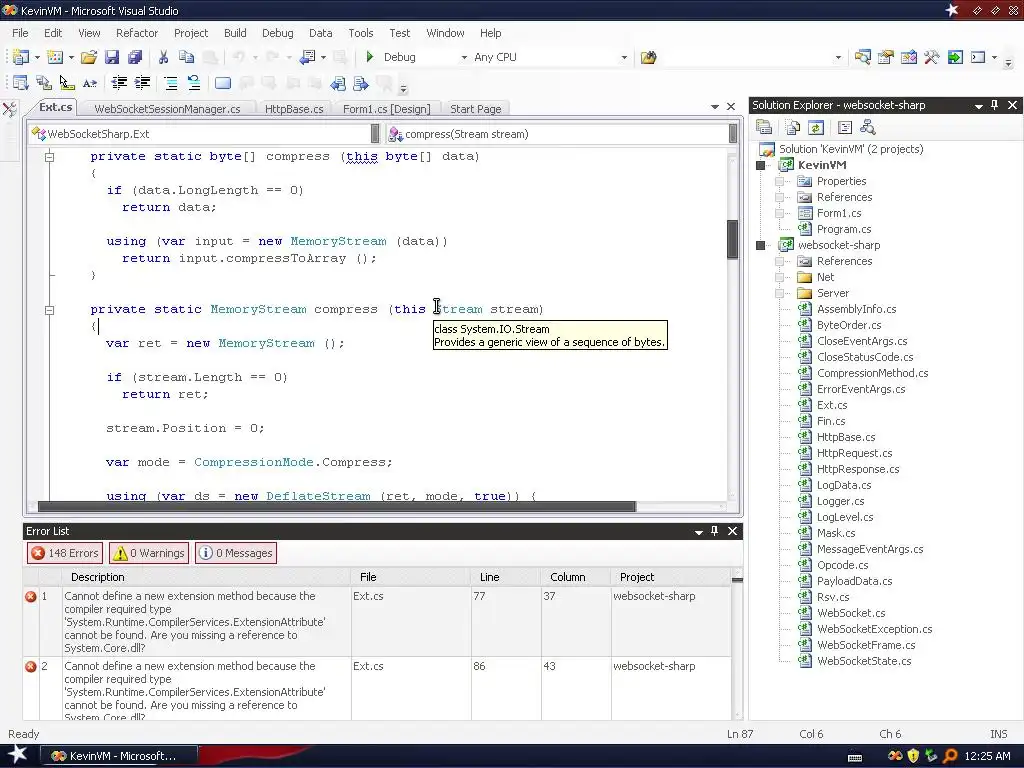The height and width of the screenshot is (768, 1024).
Task: Open the WebSocketSharp.Ext class dropdown
Action: [375, 134]
